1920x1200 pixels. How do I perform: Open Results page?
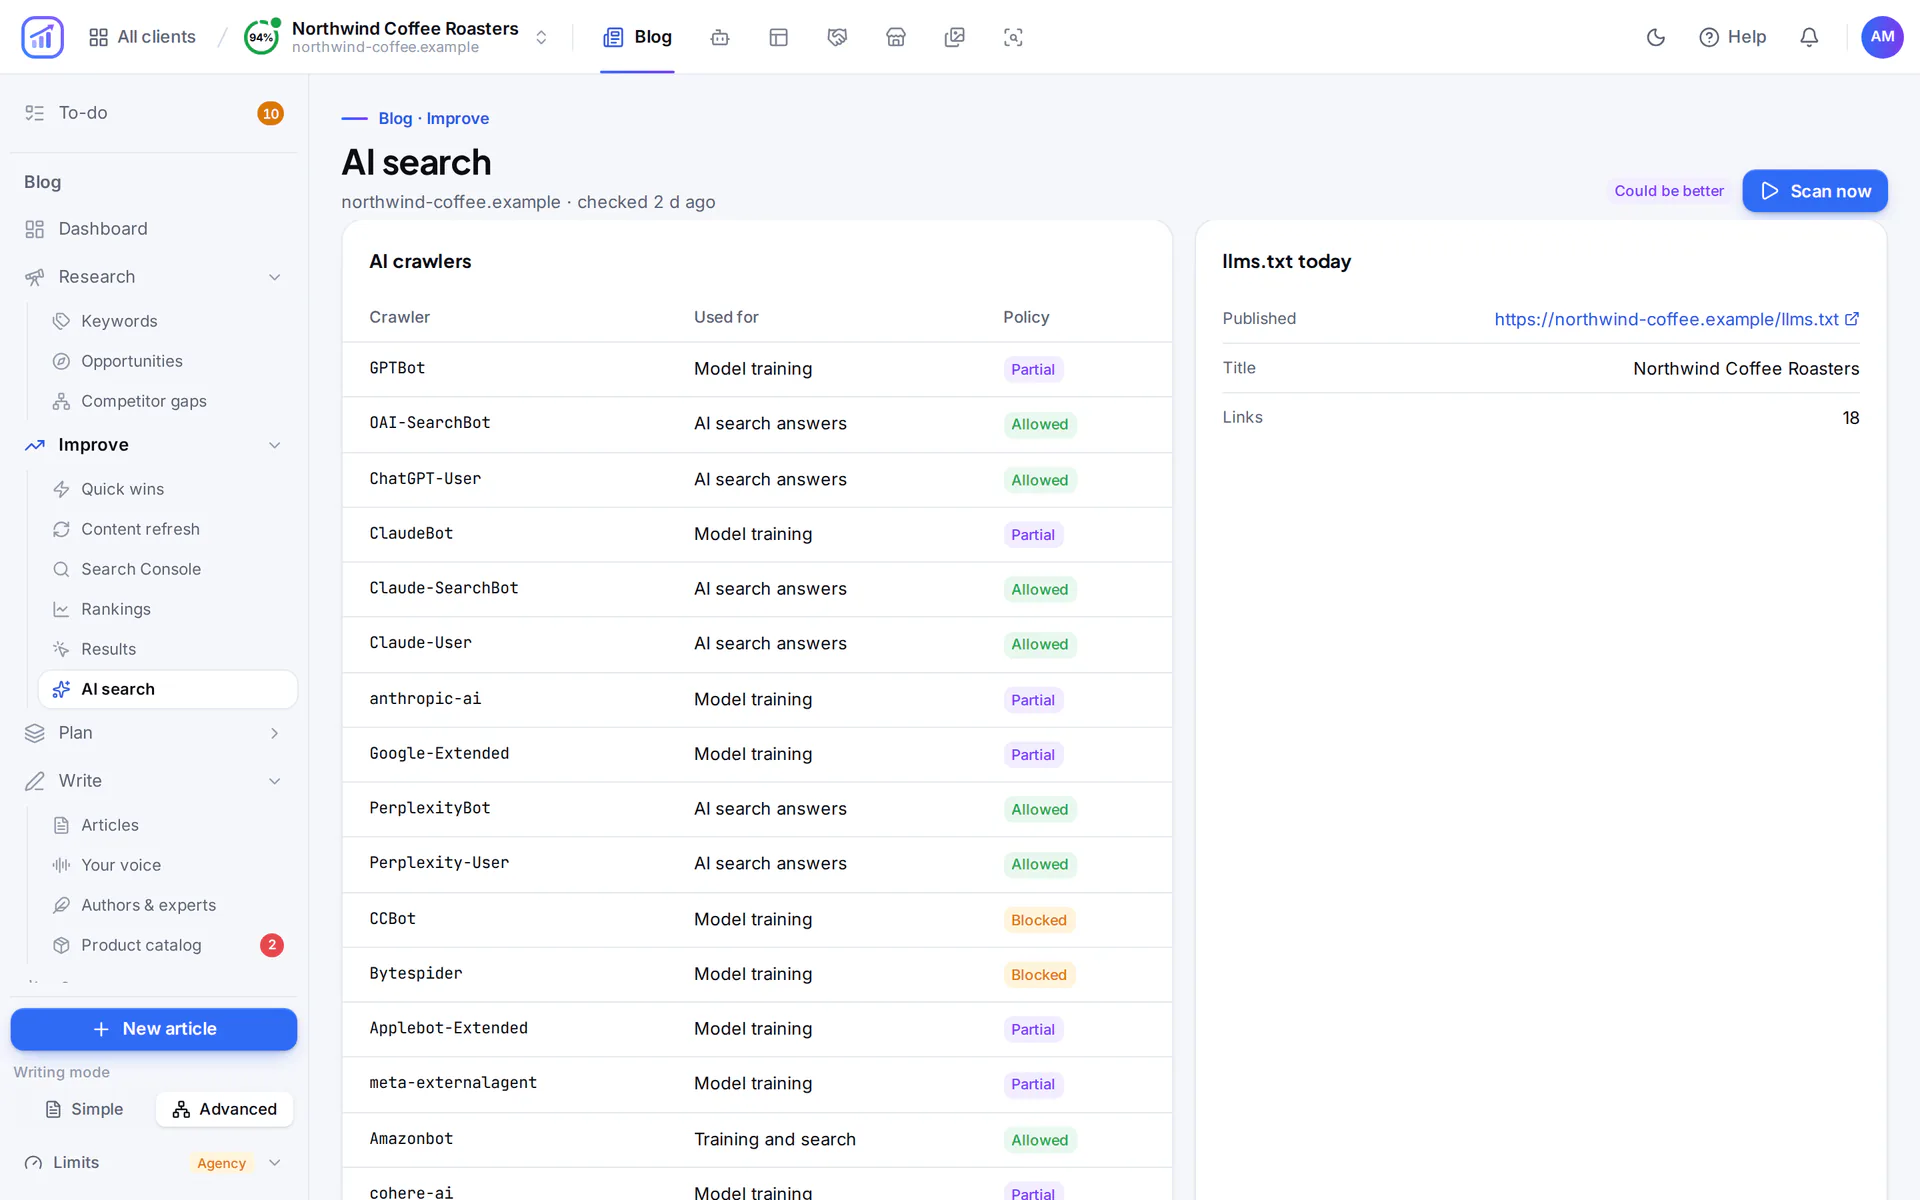click(x=168, y=649)
